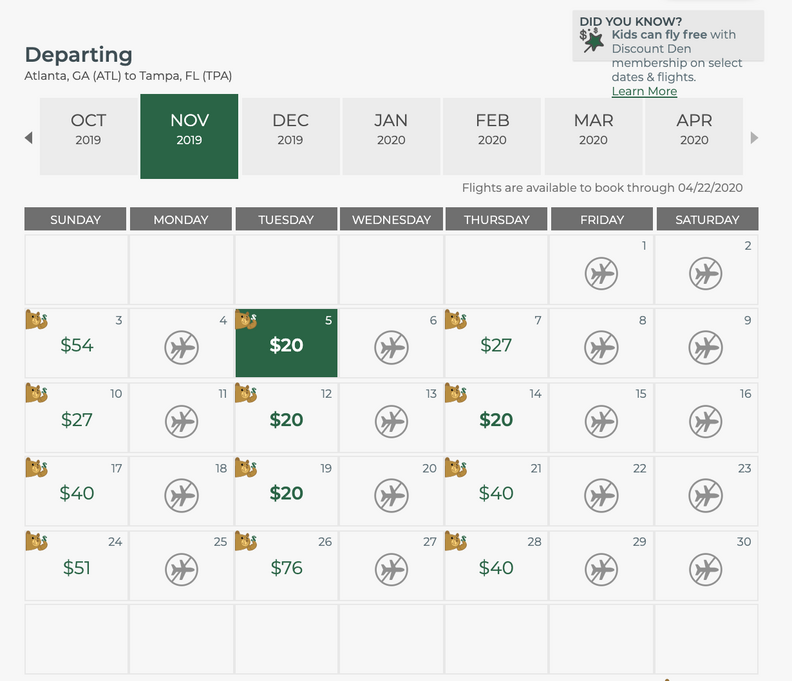Screen dimensions: 792x681
Task: Go to previous months with left arrow
Action: tap(29, 138)
